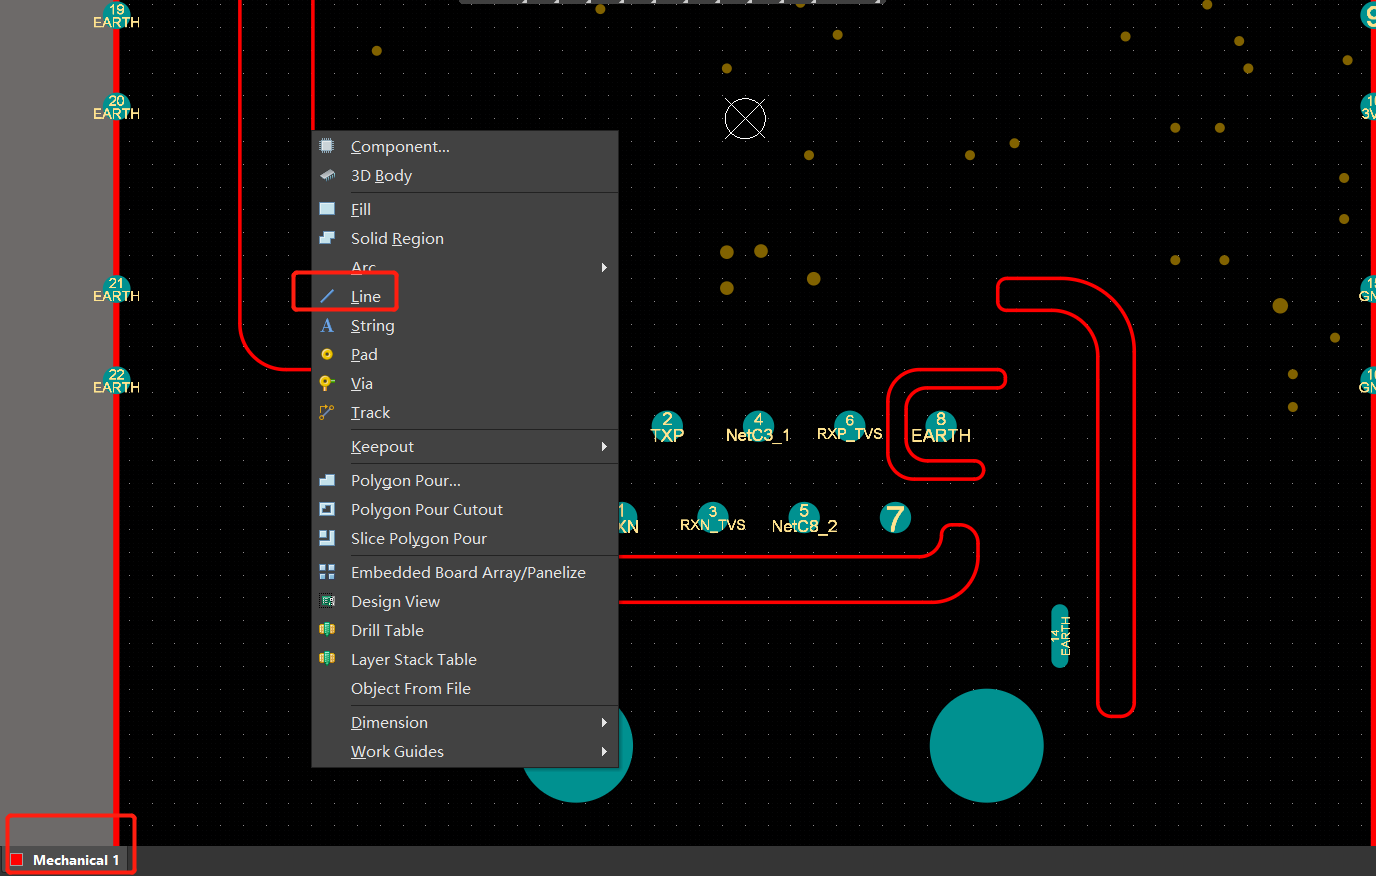Open the Keepout submenu entry
Viewport: 1376px width, 876px height.
465,446
